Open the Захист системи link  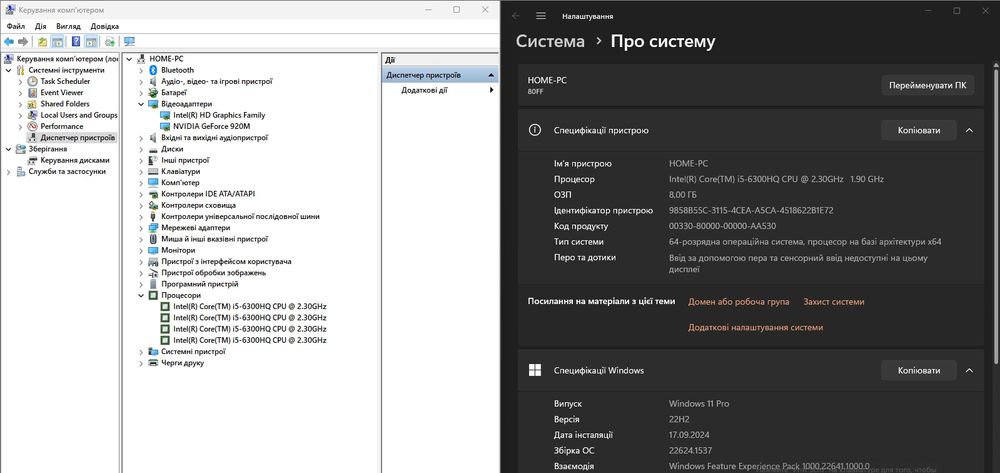[834, 302]
